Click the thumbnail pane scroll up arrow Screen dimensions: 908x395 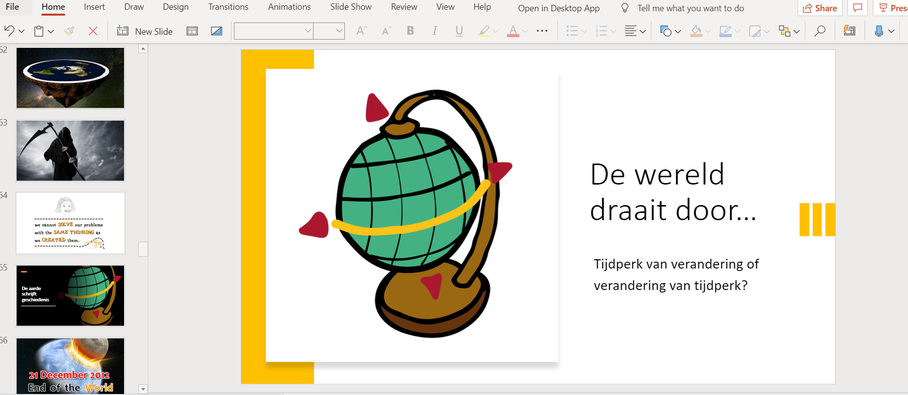[x=143, y=49]
